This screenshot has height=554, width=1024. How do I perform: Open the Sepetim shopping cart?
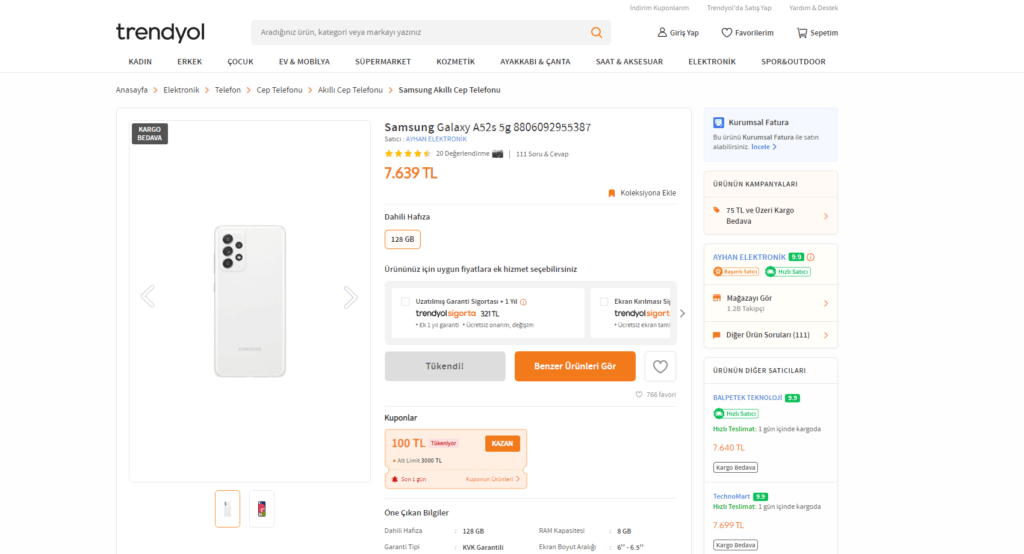(802, 33)
